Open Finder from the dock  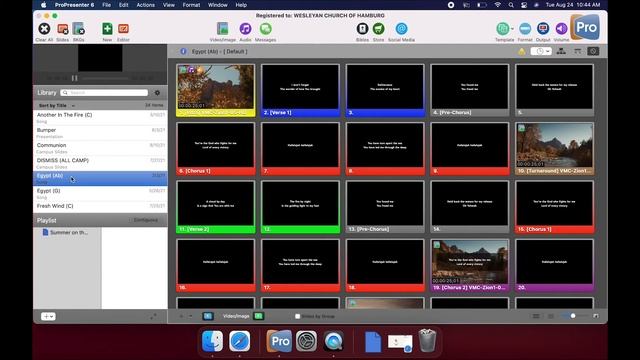(x=212, y=341)
